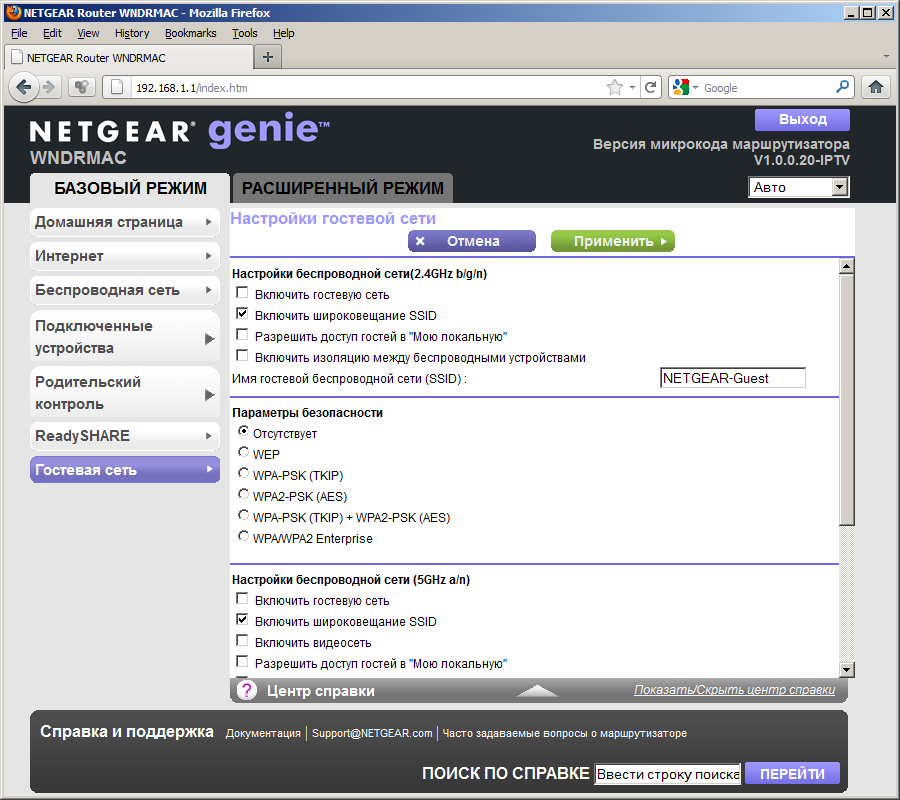Click the Reload page icon
This screenshot has width=900, height=800.
(650, 87)
